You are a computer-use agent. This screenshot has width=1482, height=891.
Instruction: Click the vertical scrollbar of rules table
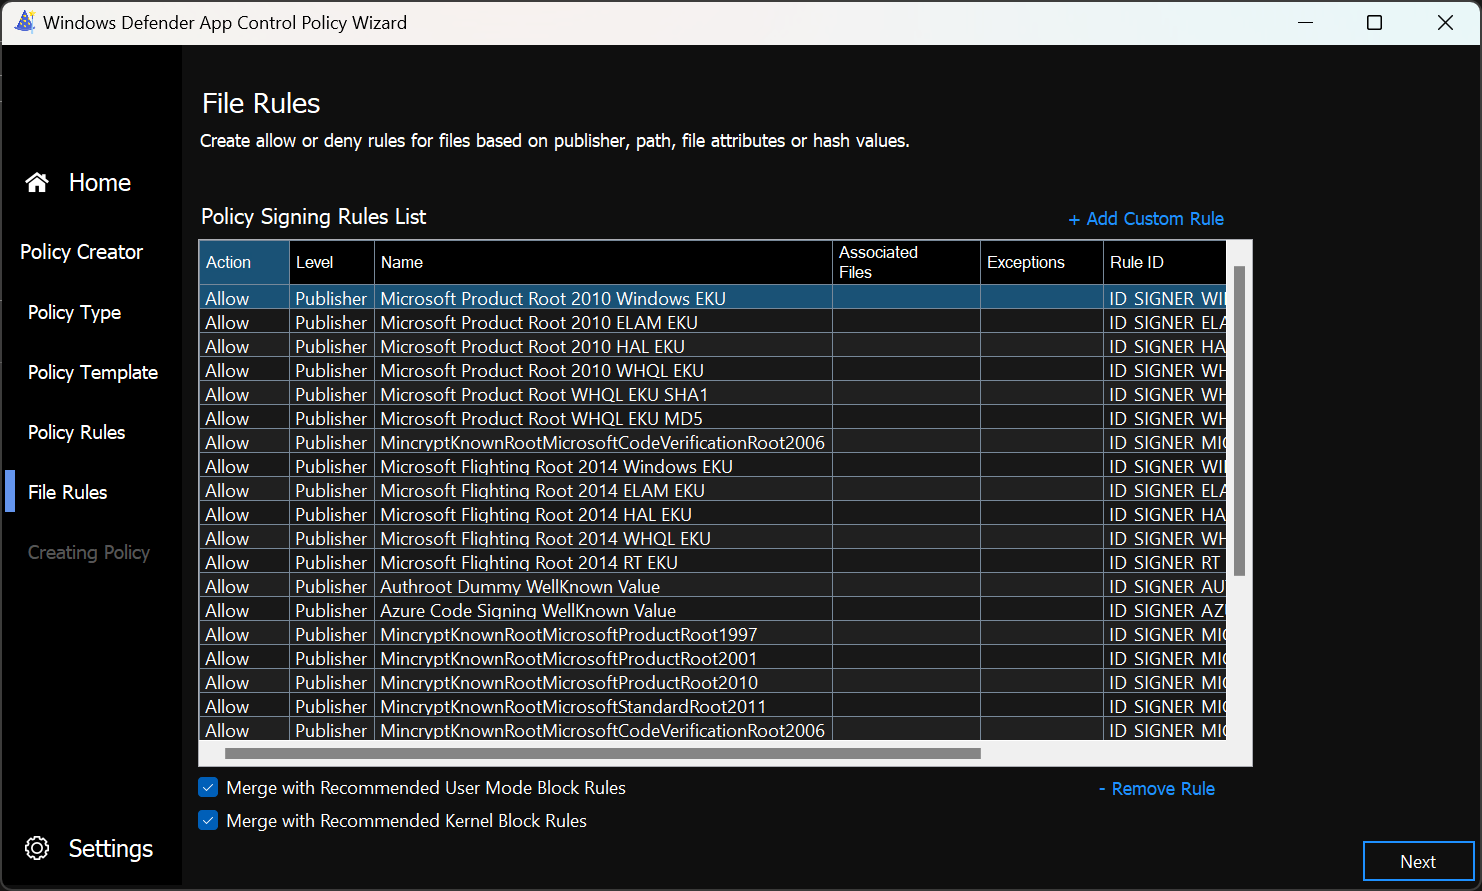tap(1240, 421)
